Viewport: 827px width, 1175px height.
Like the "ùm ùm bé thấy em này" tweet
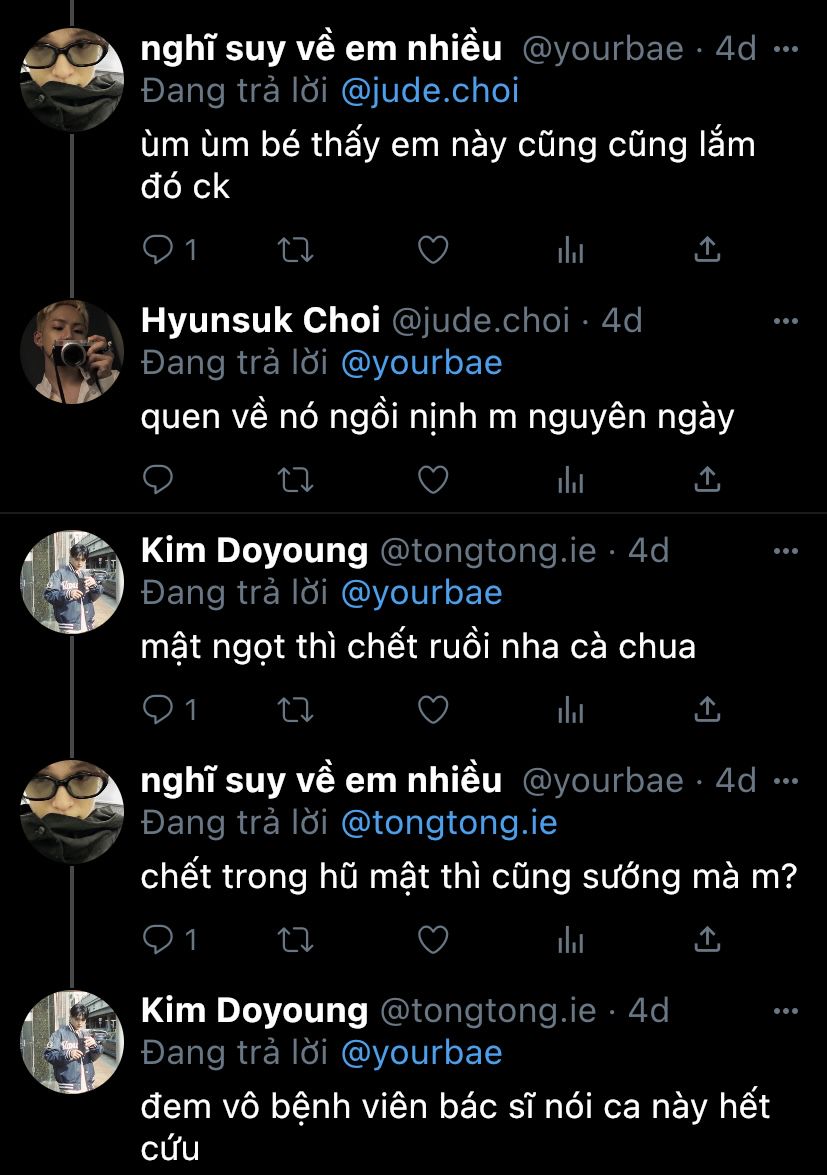(x=432, y=250)
